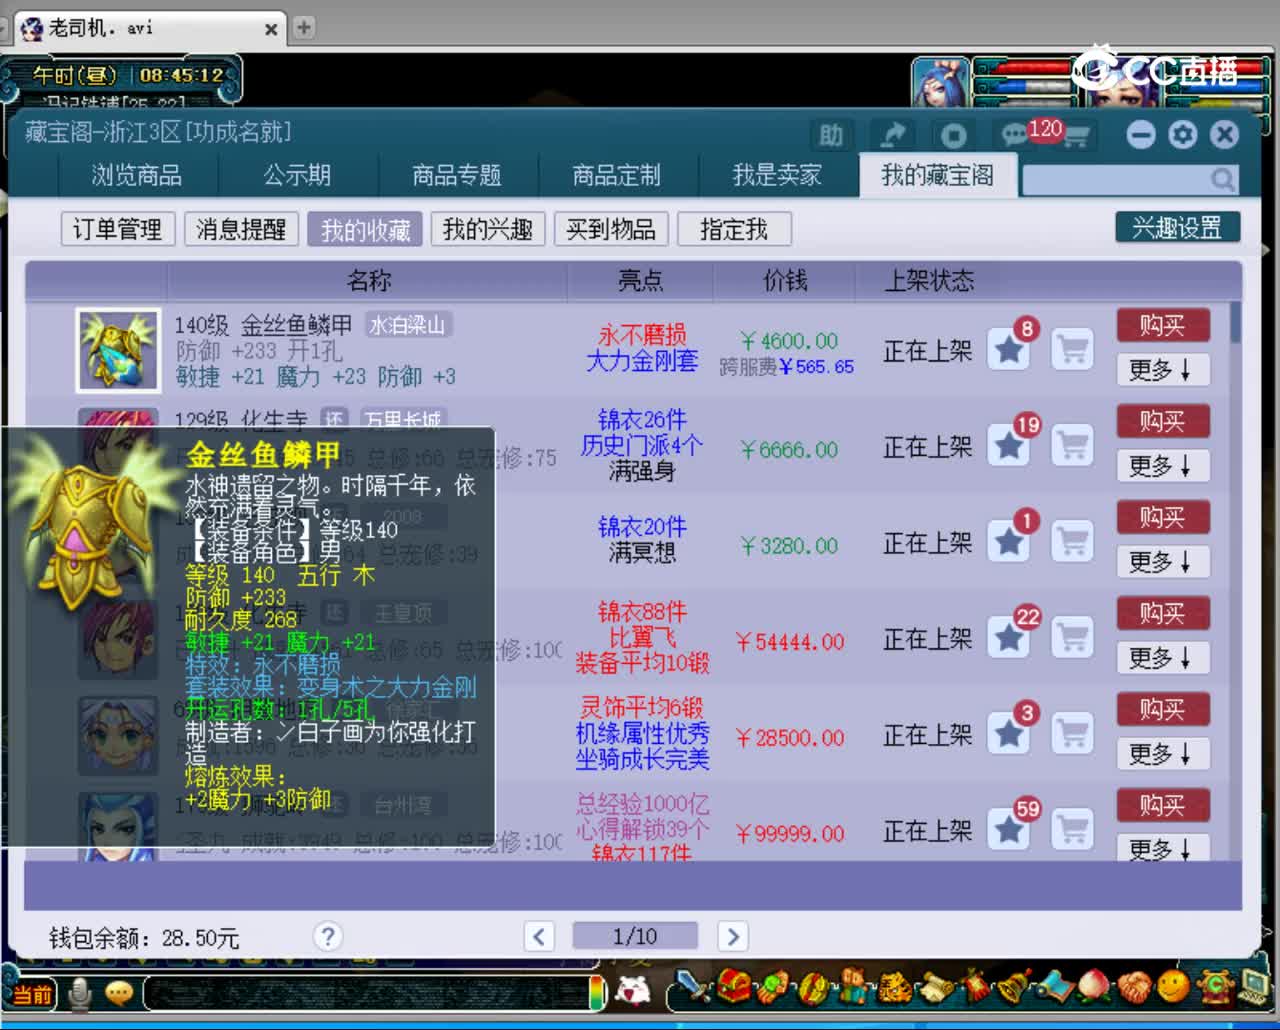The width and height of the screenshot is (1280, 1030).
Task: Toggle favorite star for 金丝鱼鳞甲 row
Action: point(1009,349)
